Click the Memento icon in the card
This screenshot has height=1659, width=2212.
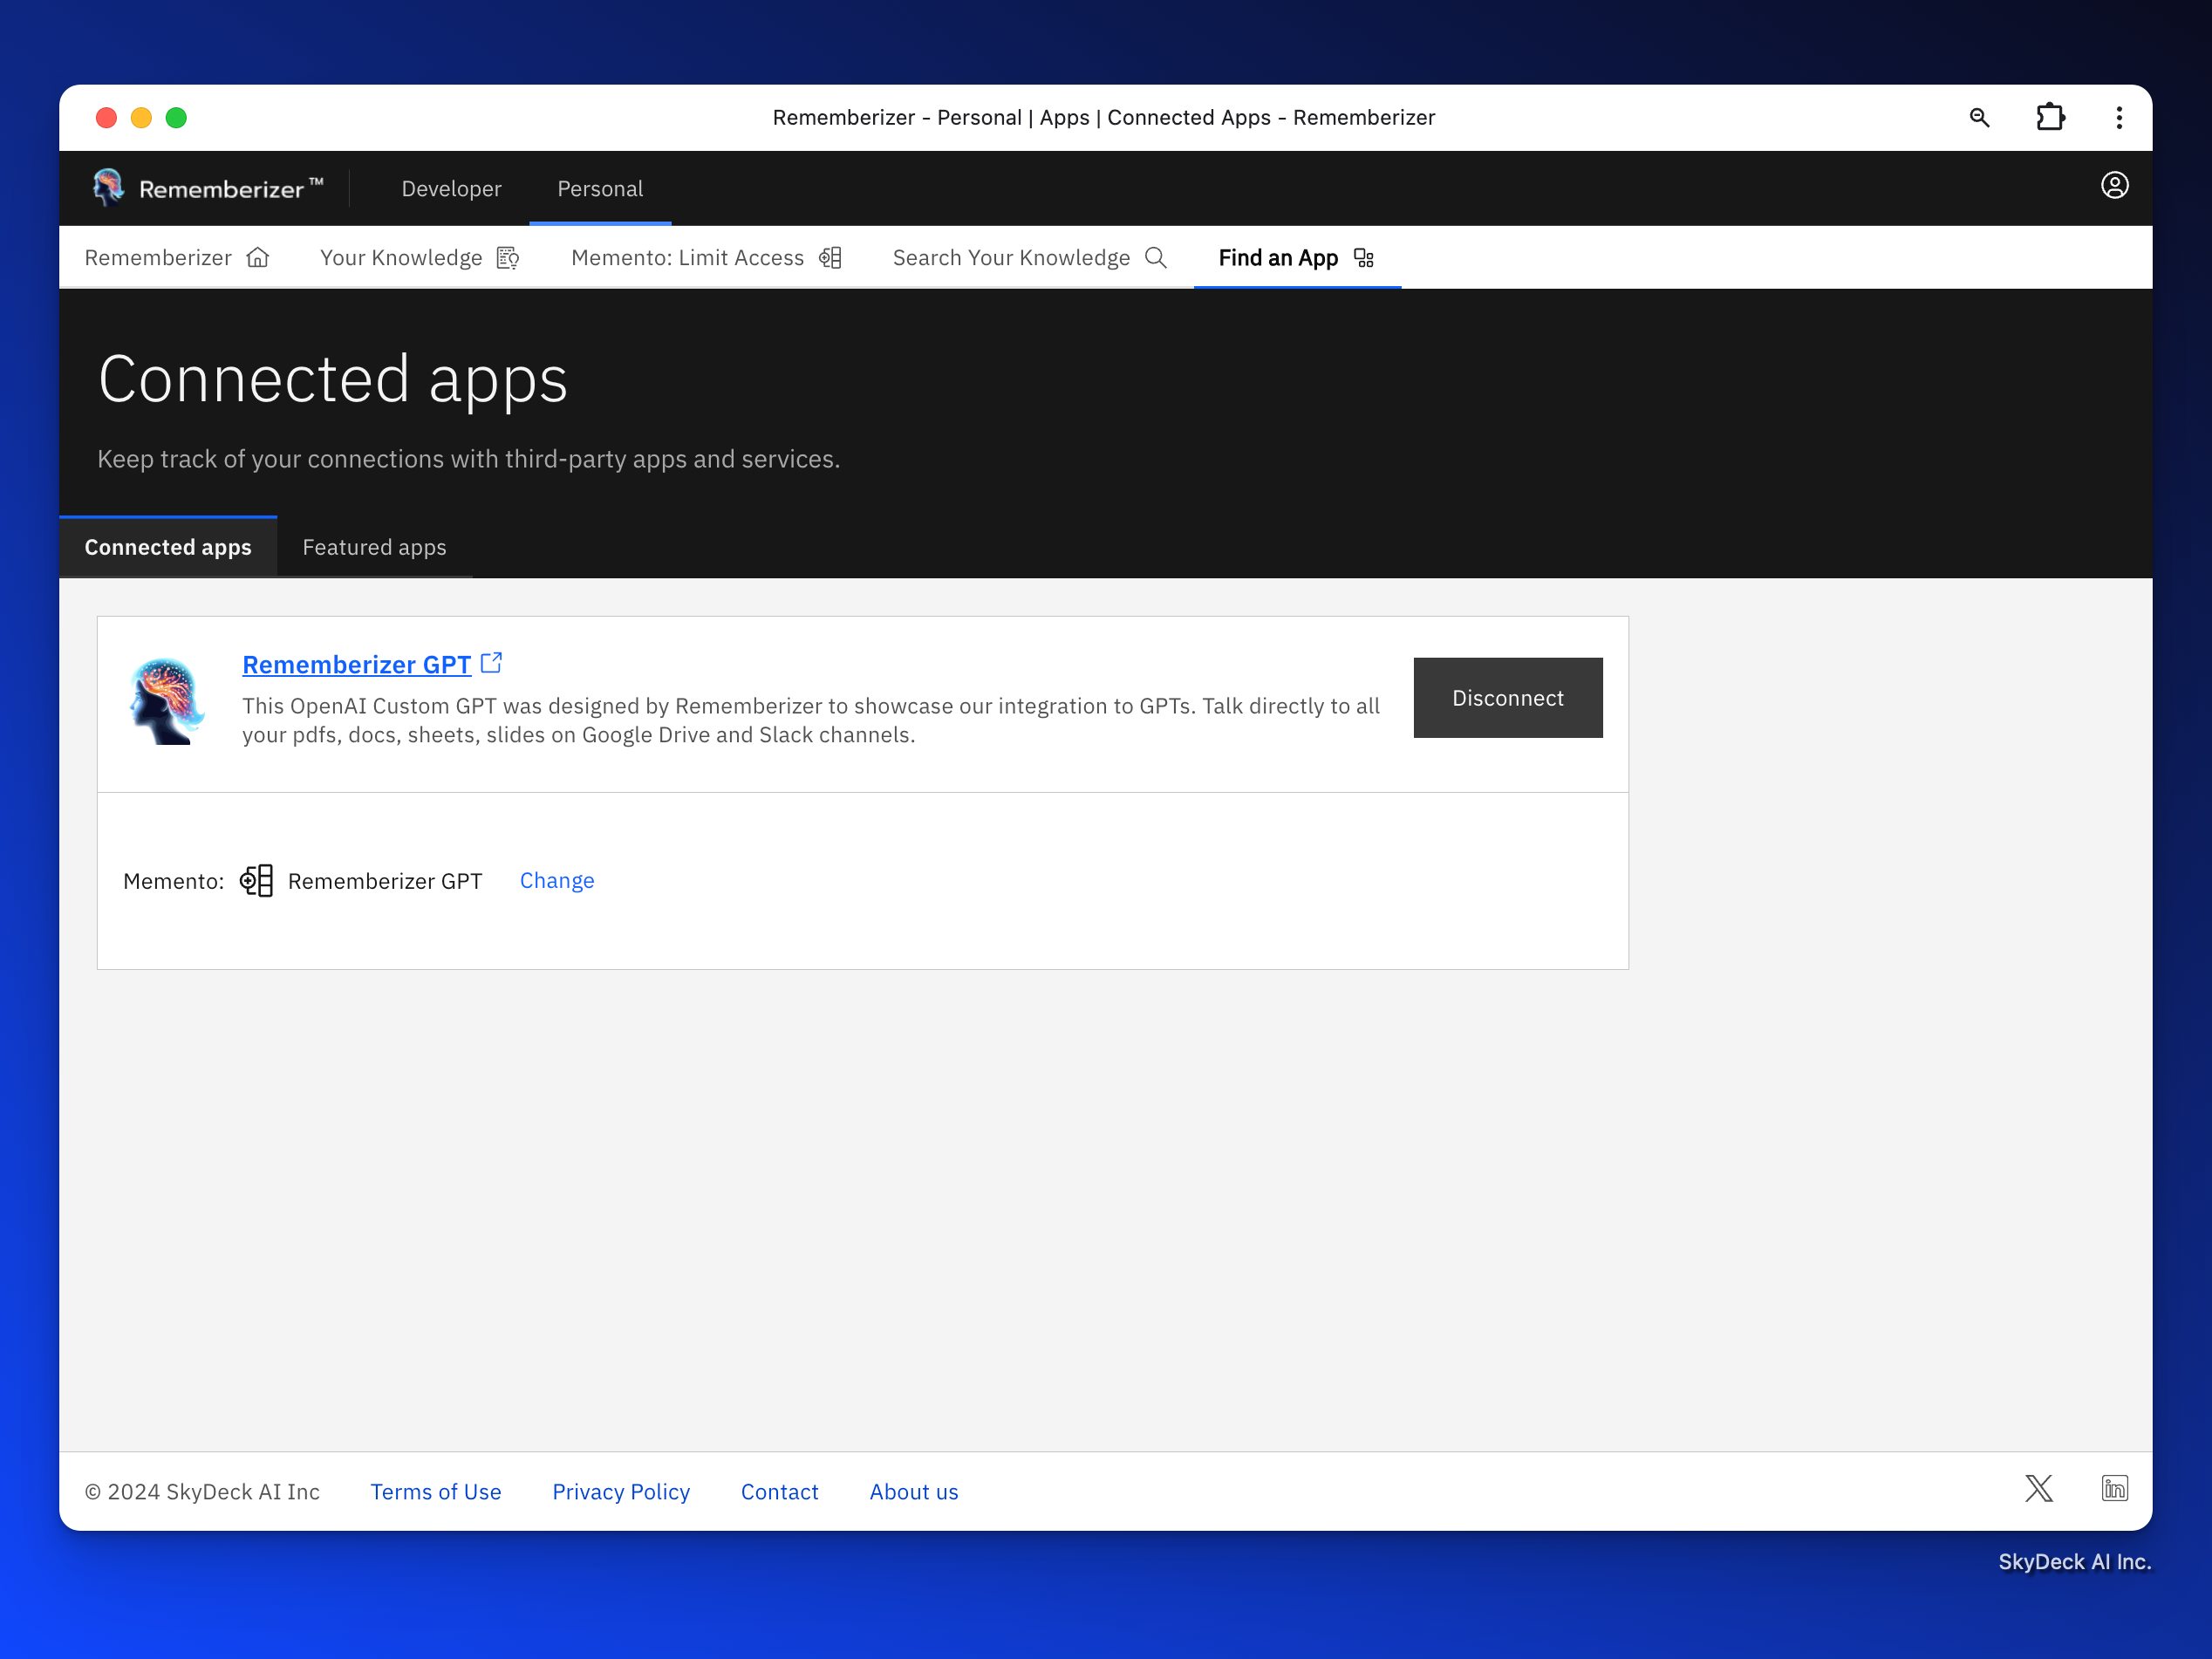tap(256, 880)
